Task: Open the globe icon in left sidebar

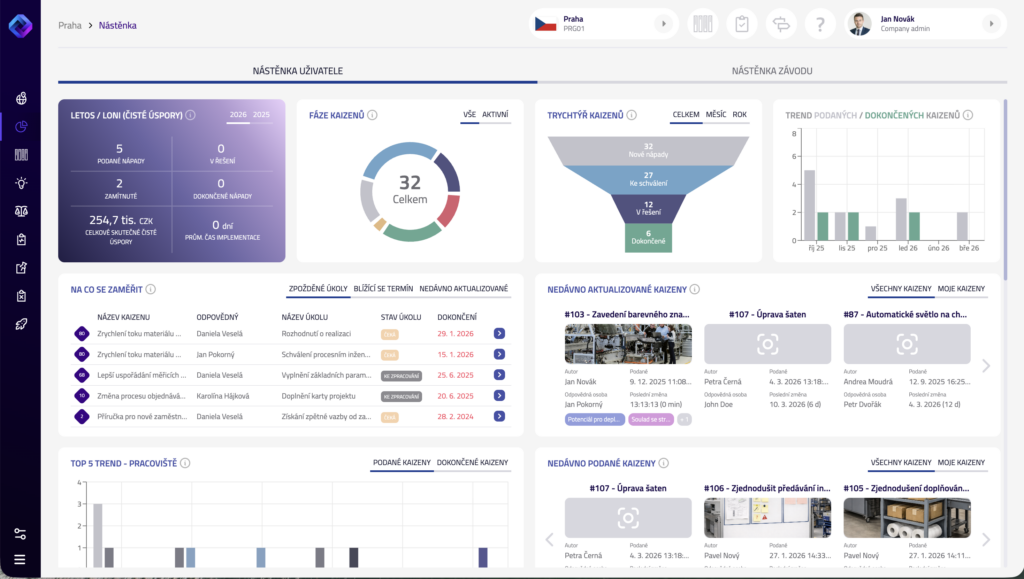Action: click(x=20, y=98)
